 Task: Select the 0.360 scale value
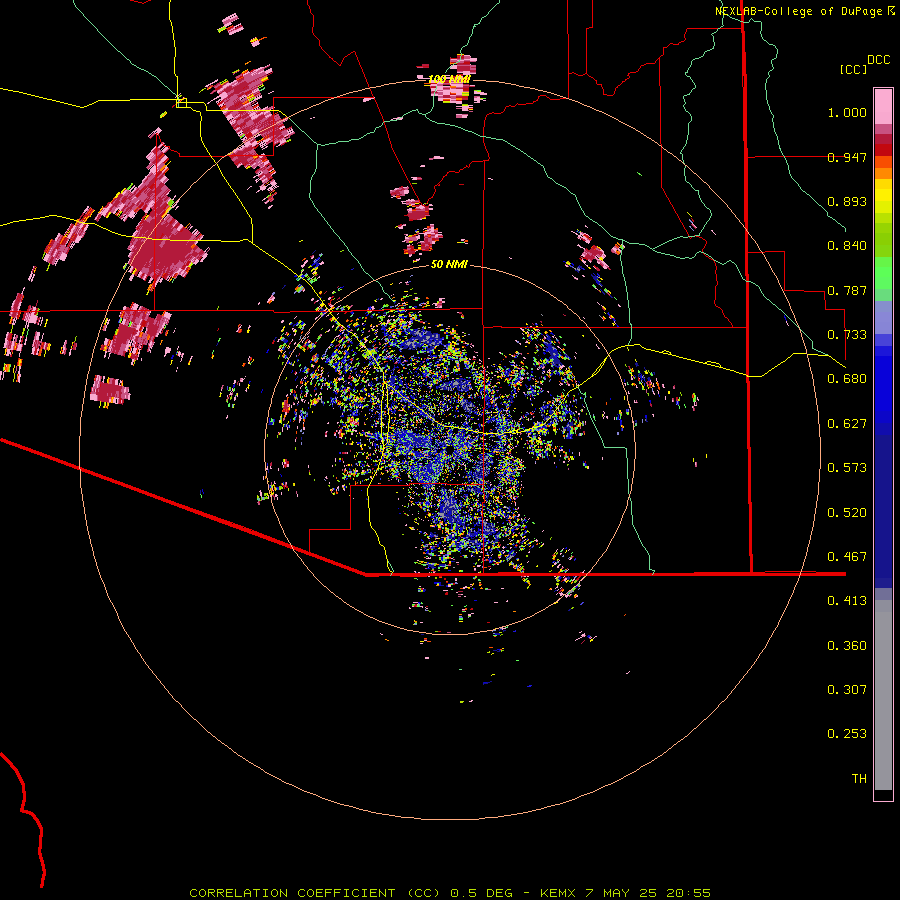click(x=847, y=646)
